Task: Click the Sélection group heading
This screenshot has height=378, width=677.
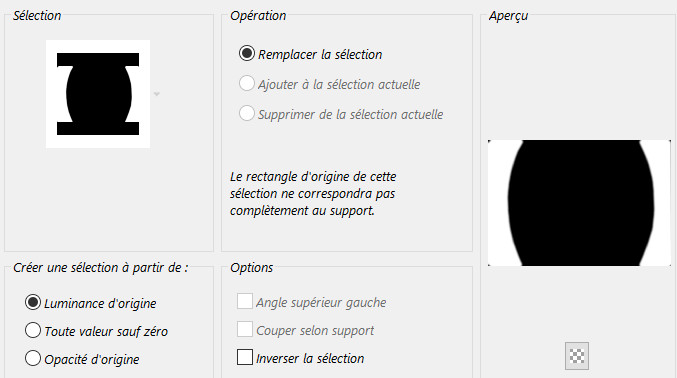Action: point(37,16)
